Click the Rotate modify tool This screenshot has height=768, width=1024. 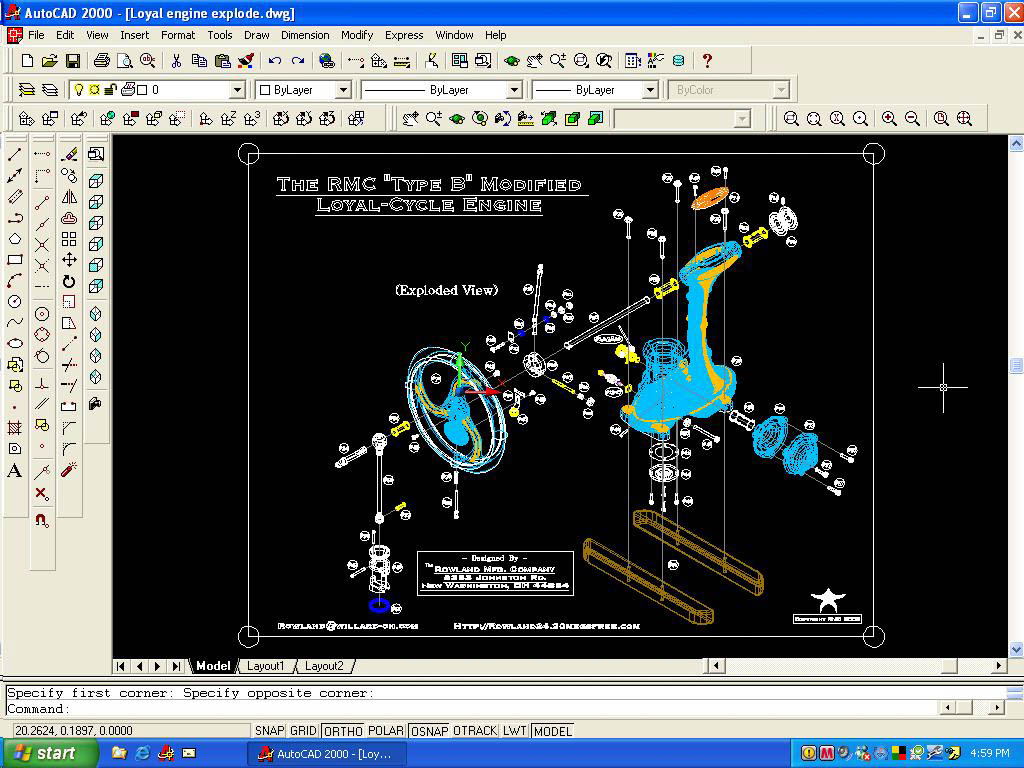pos(69,281)
